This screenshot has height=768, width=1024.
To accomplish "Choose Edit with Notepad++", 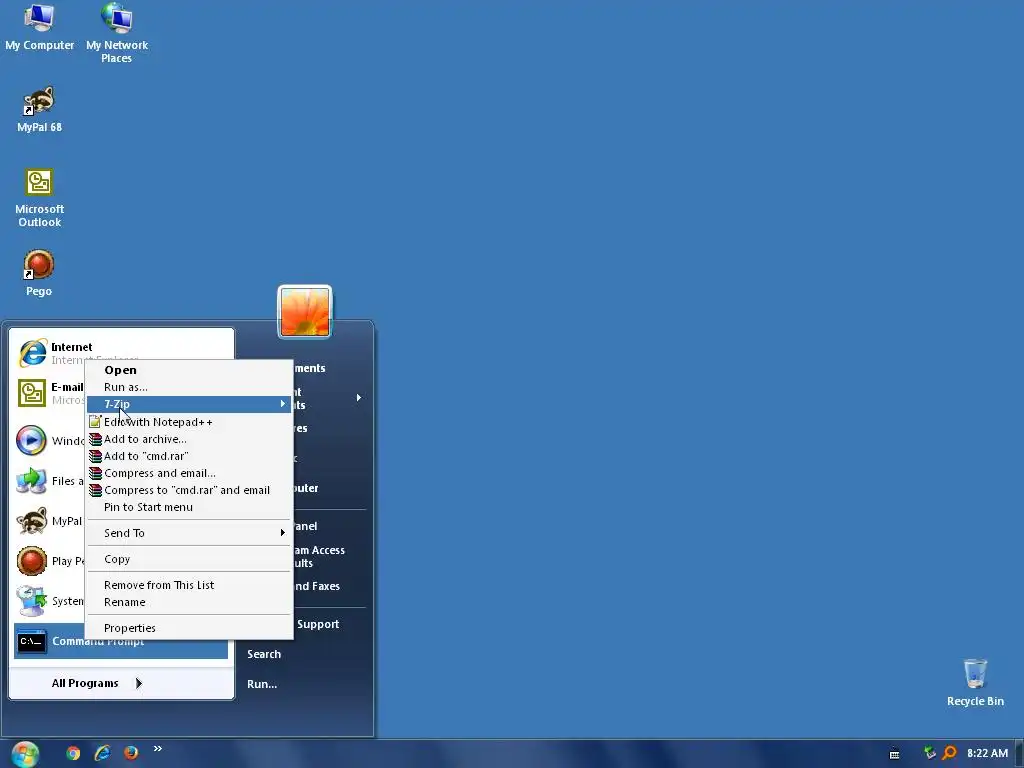I will click(189, 422).
